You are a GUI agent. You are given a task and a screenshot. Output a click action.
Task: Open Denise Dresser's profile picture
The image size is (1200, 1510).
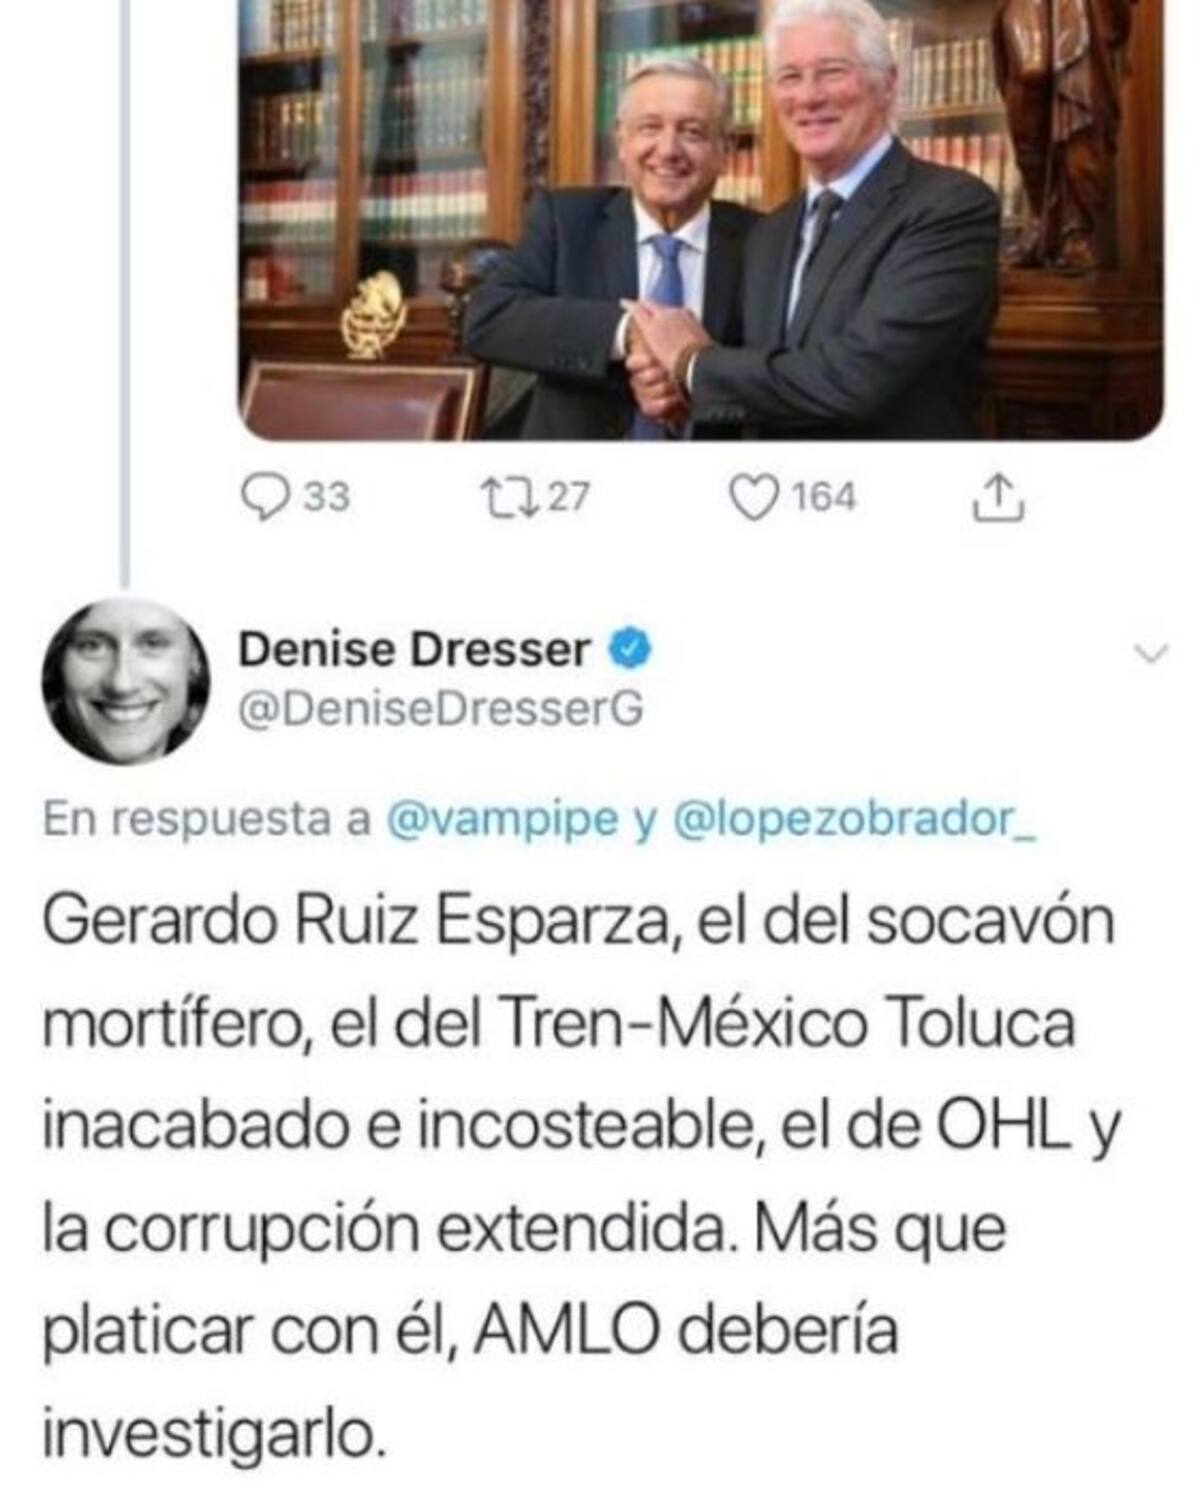tap(125, 681)
